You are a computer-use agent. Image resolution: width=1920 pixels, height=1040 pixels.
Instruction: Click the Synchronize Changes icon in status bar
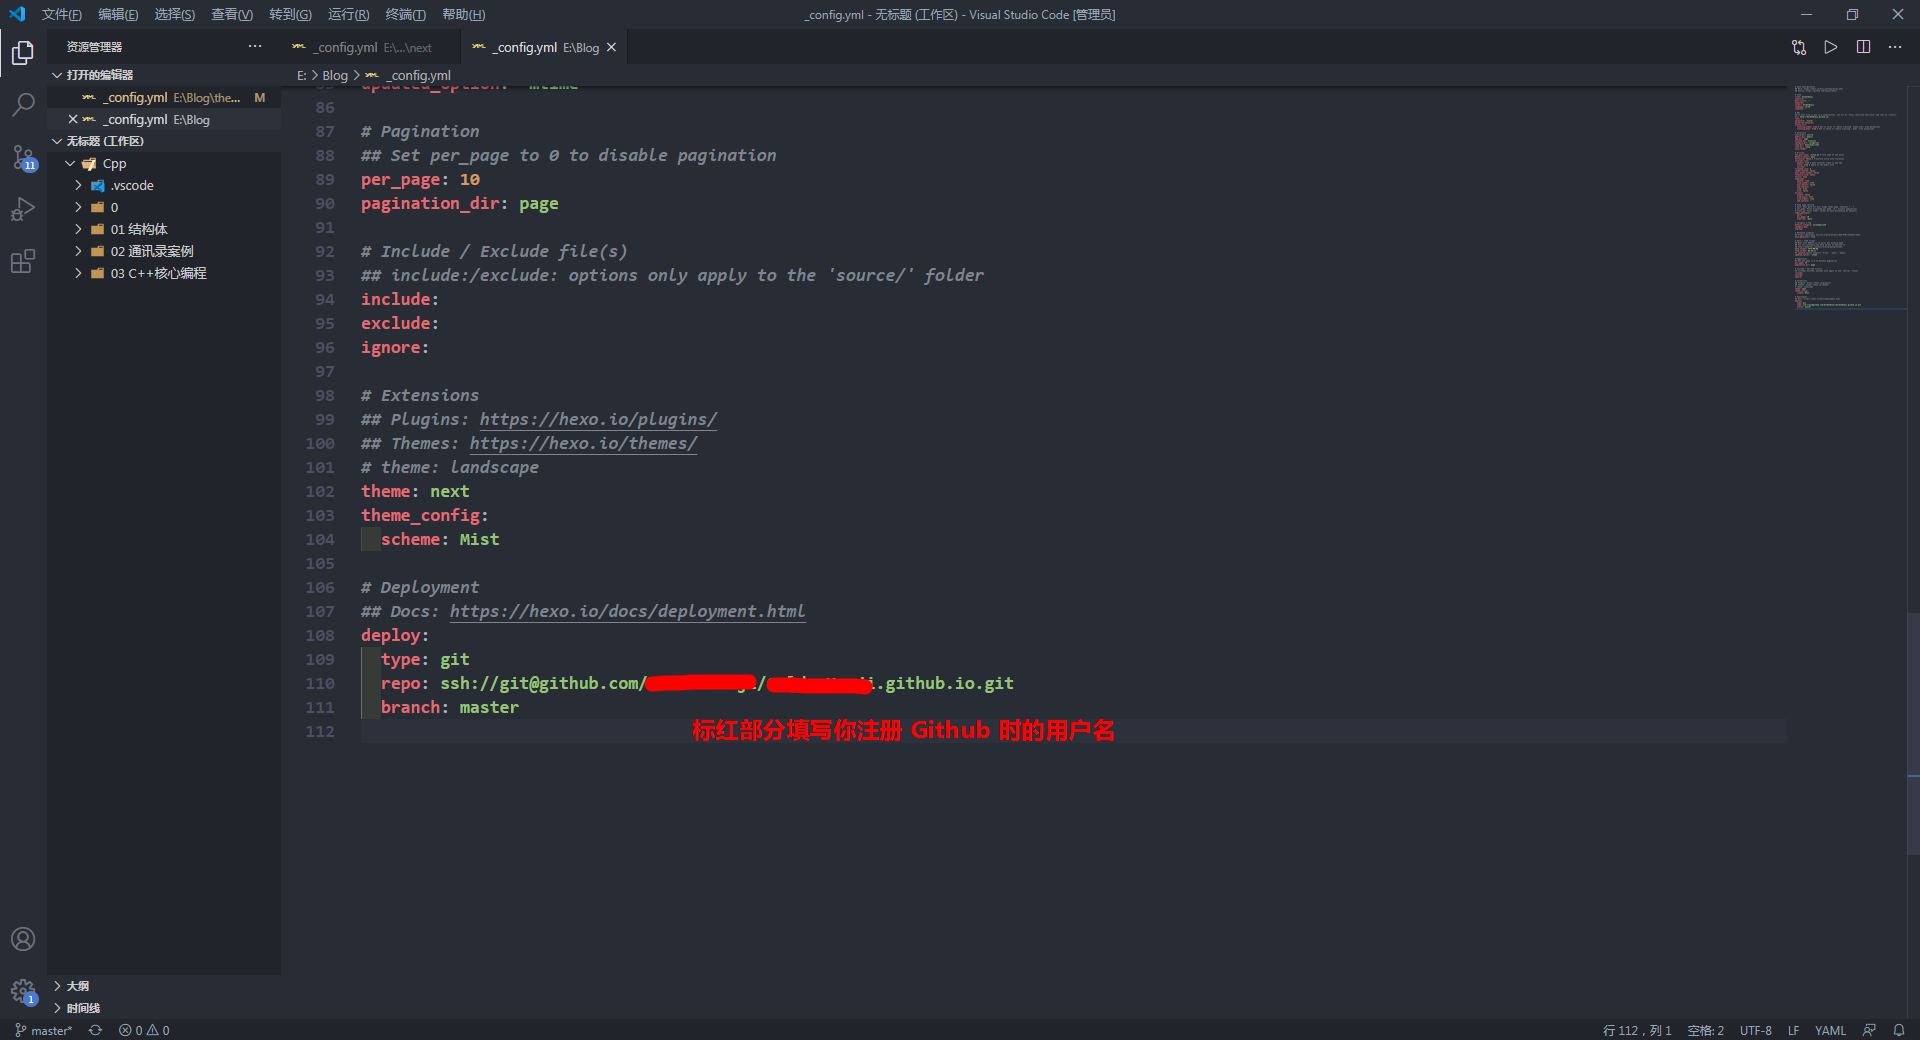click(95, 1030)
